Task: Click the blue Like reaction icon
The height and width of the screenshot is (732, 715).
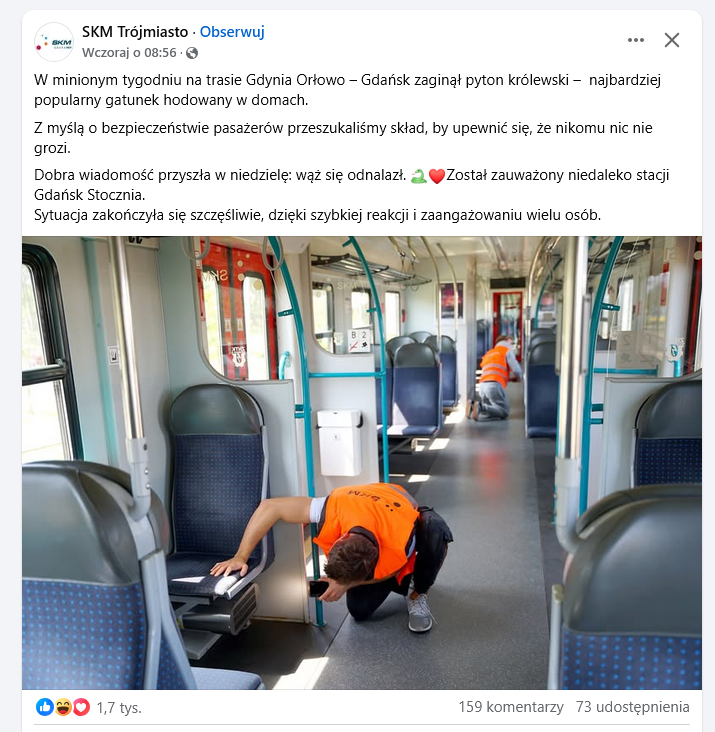Action: 45,707
